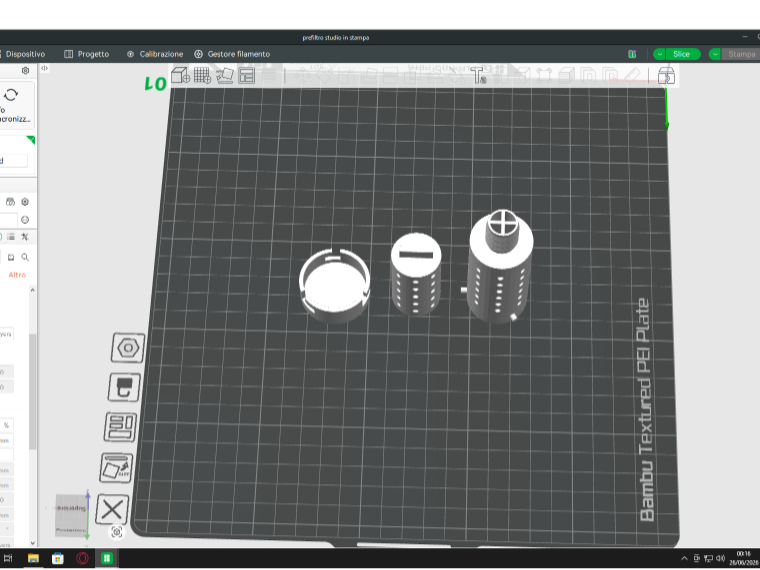Click the plate's hexagon orient icon
This screenshot has height=570, width=760.
click(x=128, y=348)
